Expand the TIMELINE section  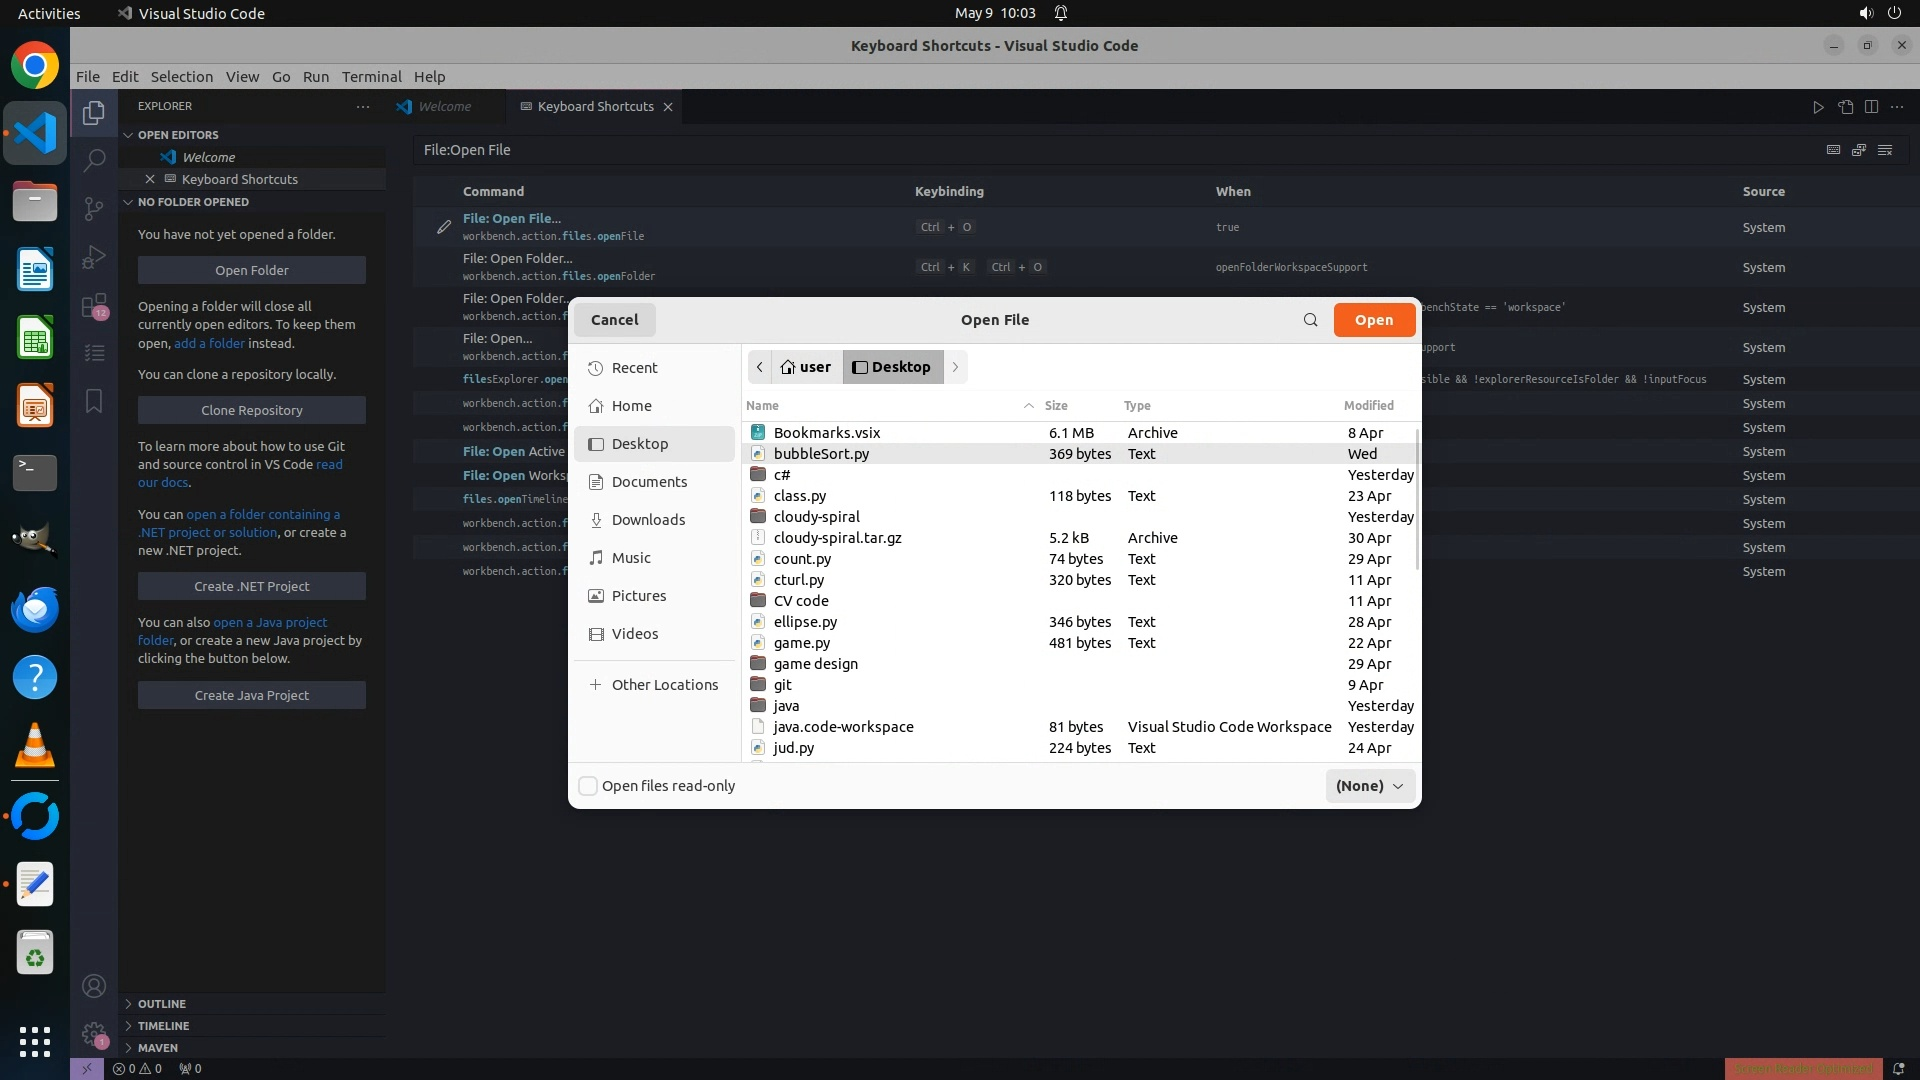point(163,1026)
